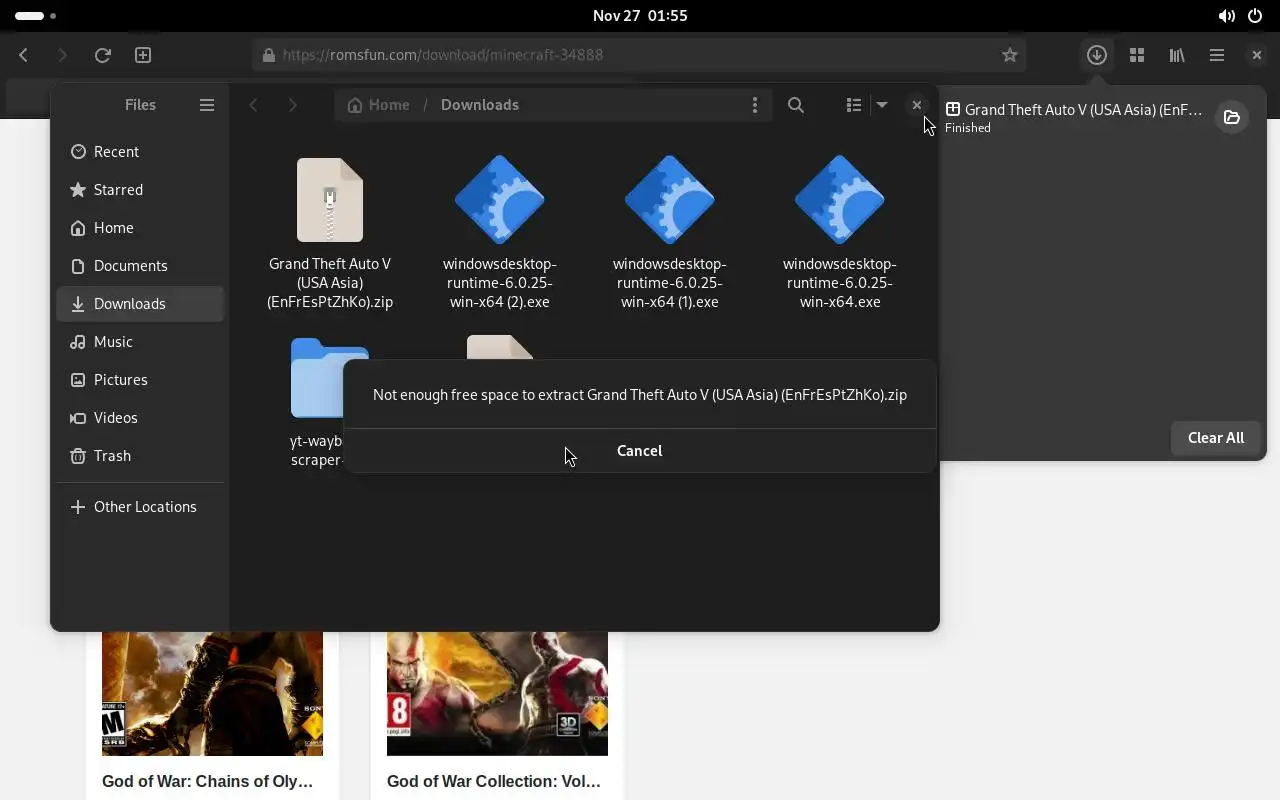
Task: Open Recent in Files sidebar
Action: click(140, 152)
